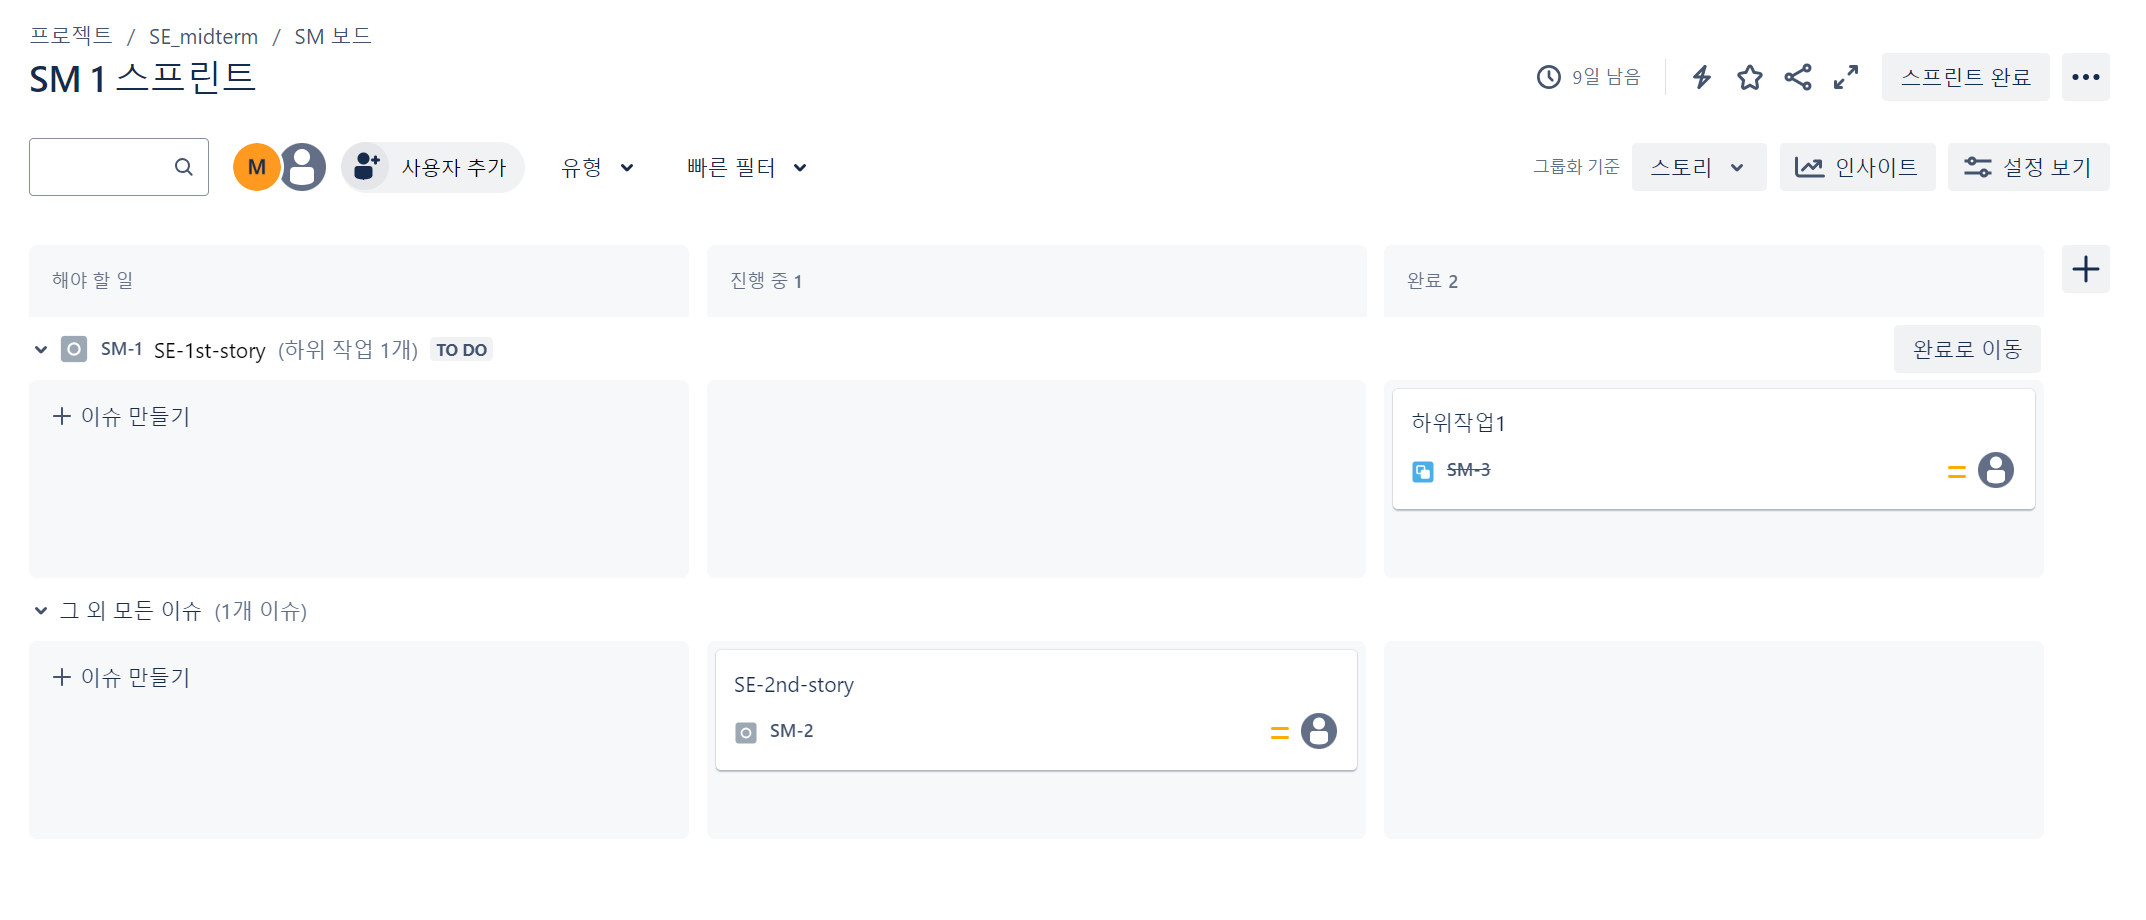Image resolution: width=2146 pixels, height=920 pixels.
Task: Click the assignee avatar on SM-3 card
Action: point(1995,470)
